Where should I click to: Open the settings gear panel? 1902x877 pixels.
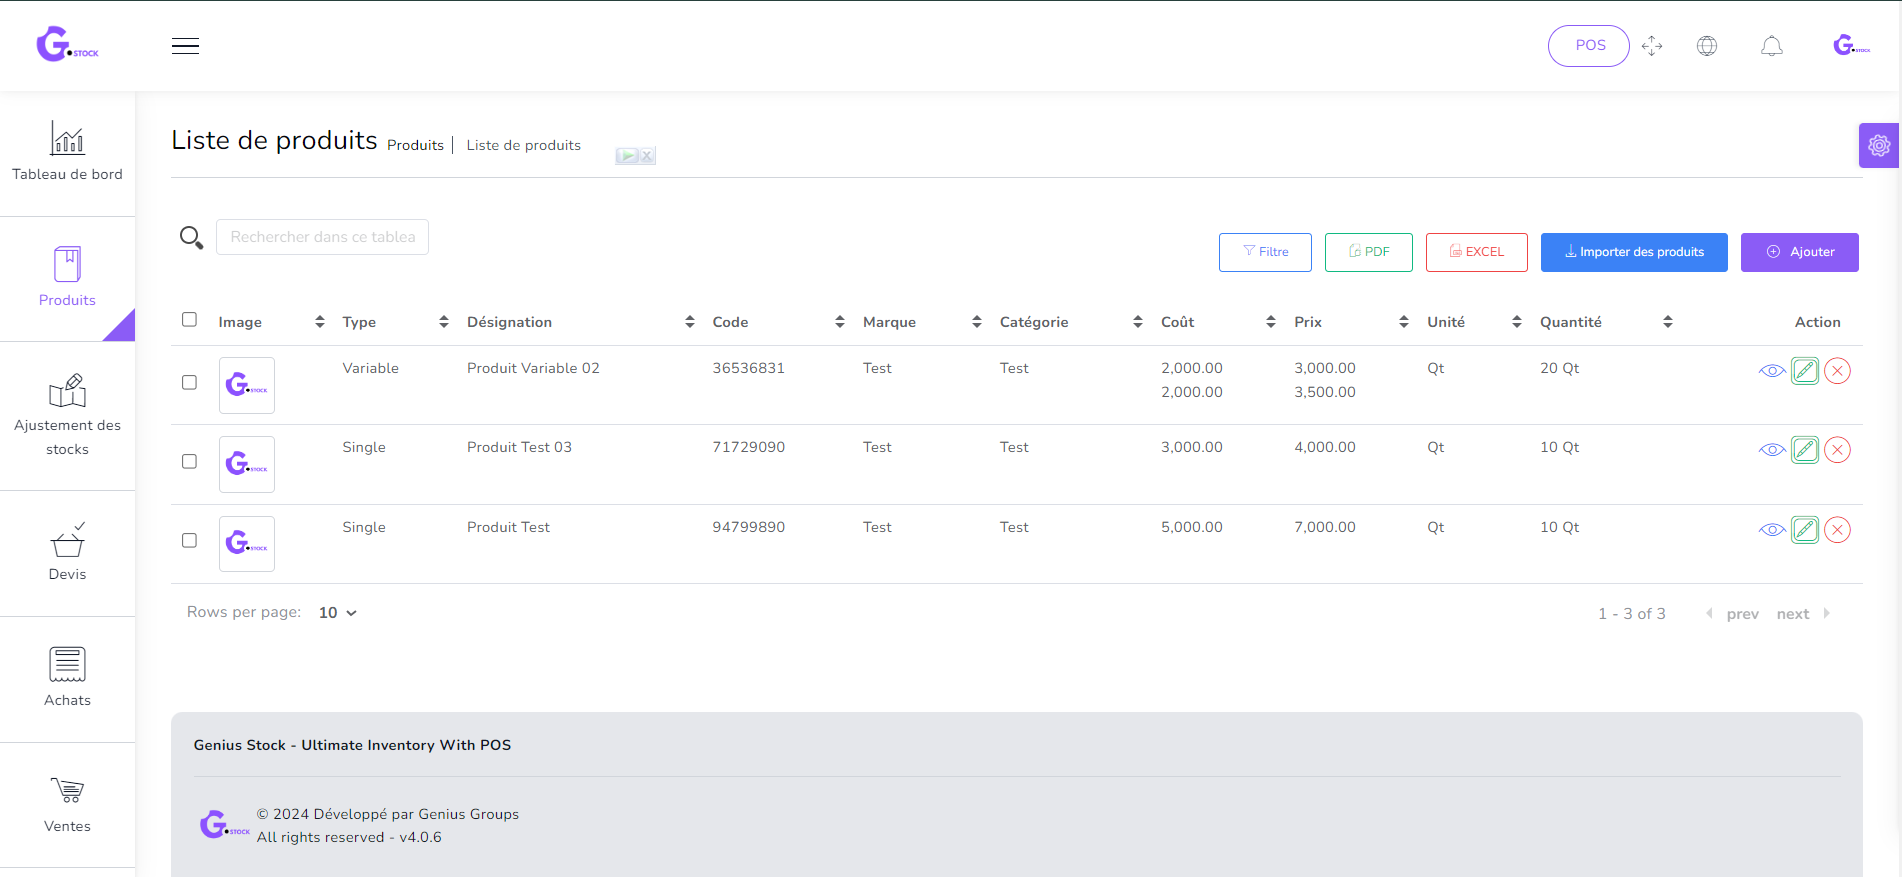coord(1879,146)
